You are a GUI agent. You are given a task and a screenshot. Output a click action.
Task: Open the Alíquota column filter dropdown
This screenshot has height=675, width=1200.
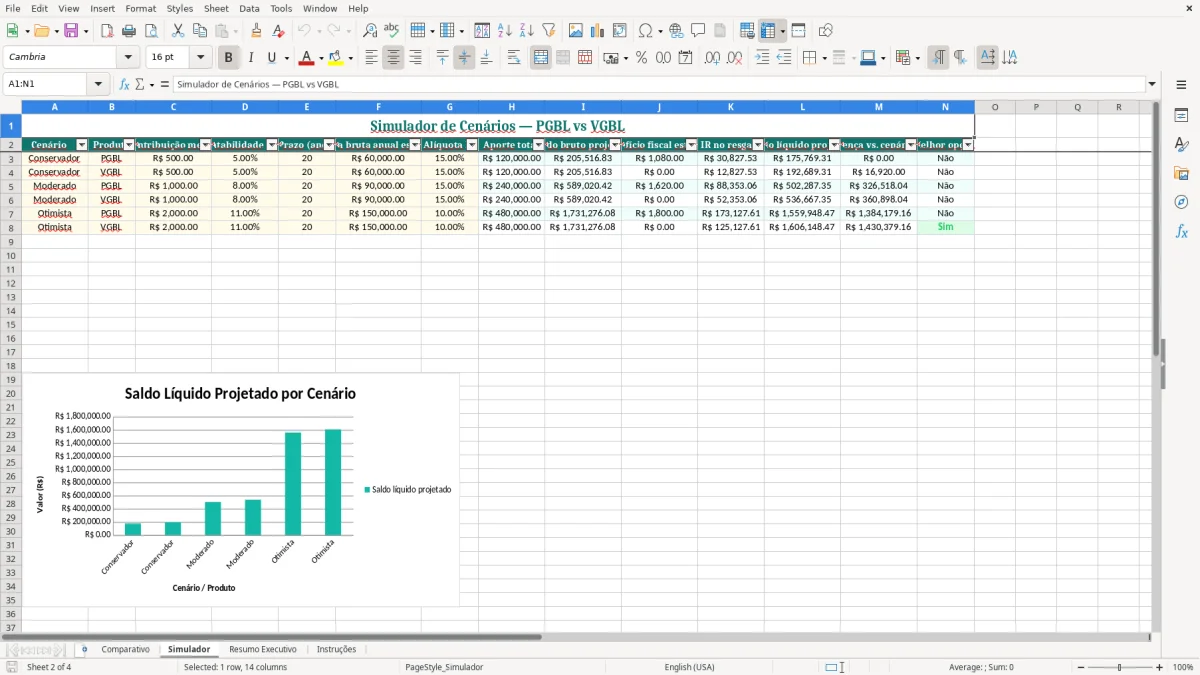[x=472, y=145]
